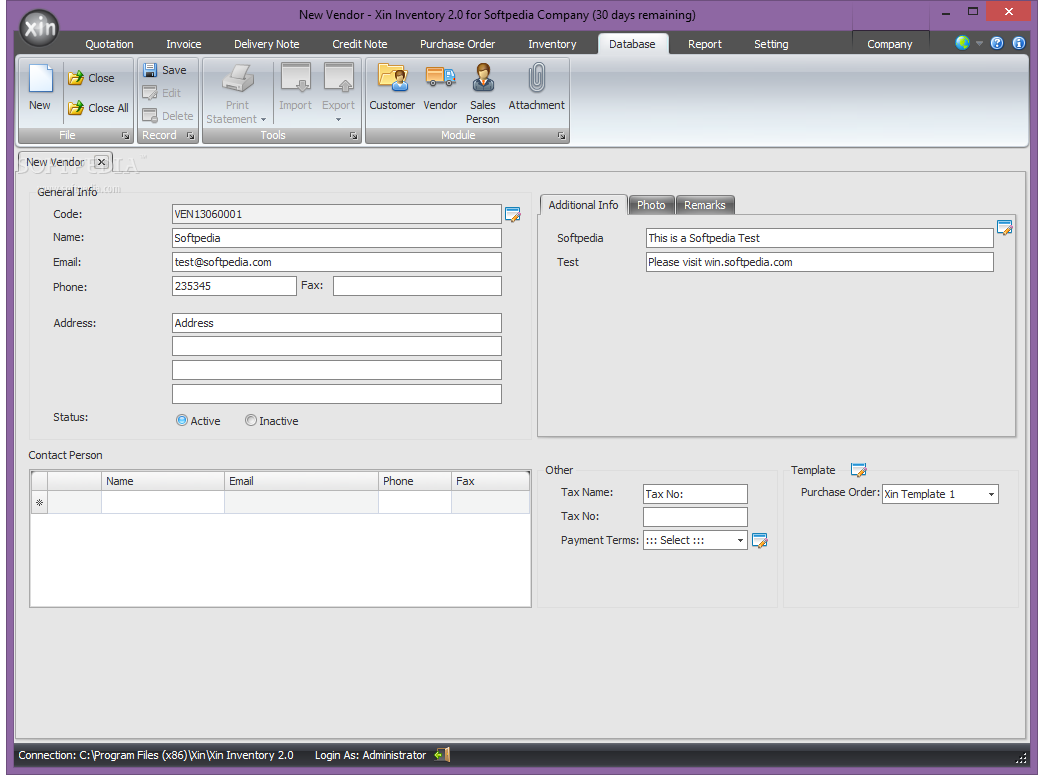
Task: Open the Report ribbon tab
Action: 704,44
